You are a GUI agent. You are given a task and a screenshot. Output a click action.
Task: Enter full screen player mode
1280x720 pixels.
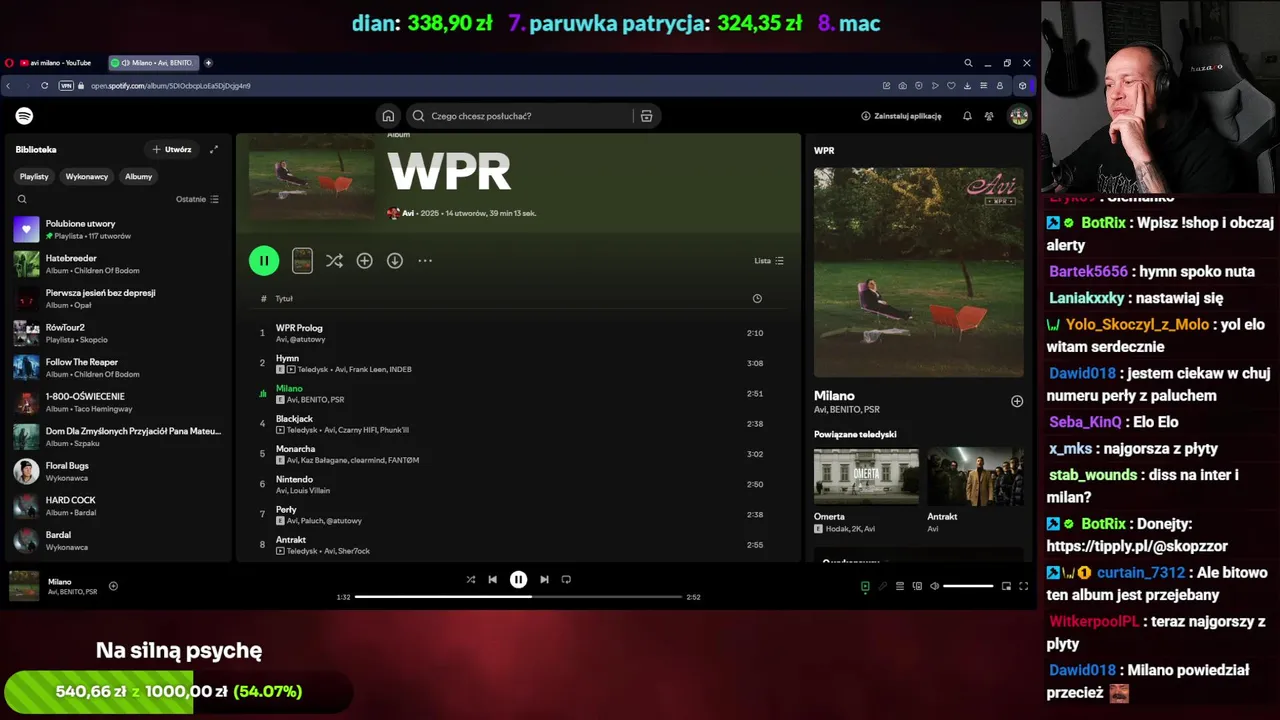[x=1023, y=586]
